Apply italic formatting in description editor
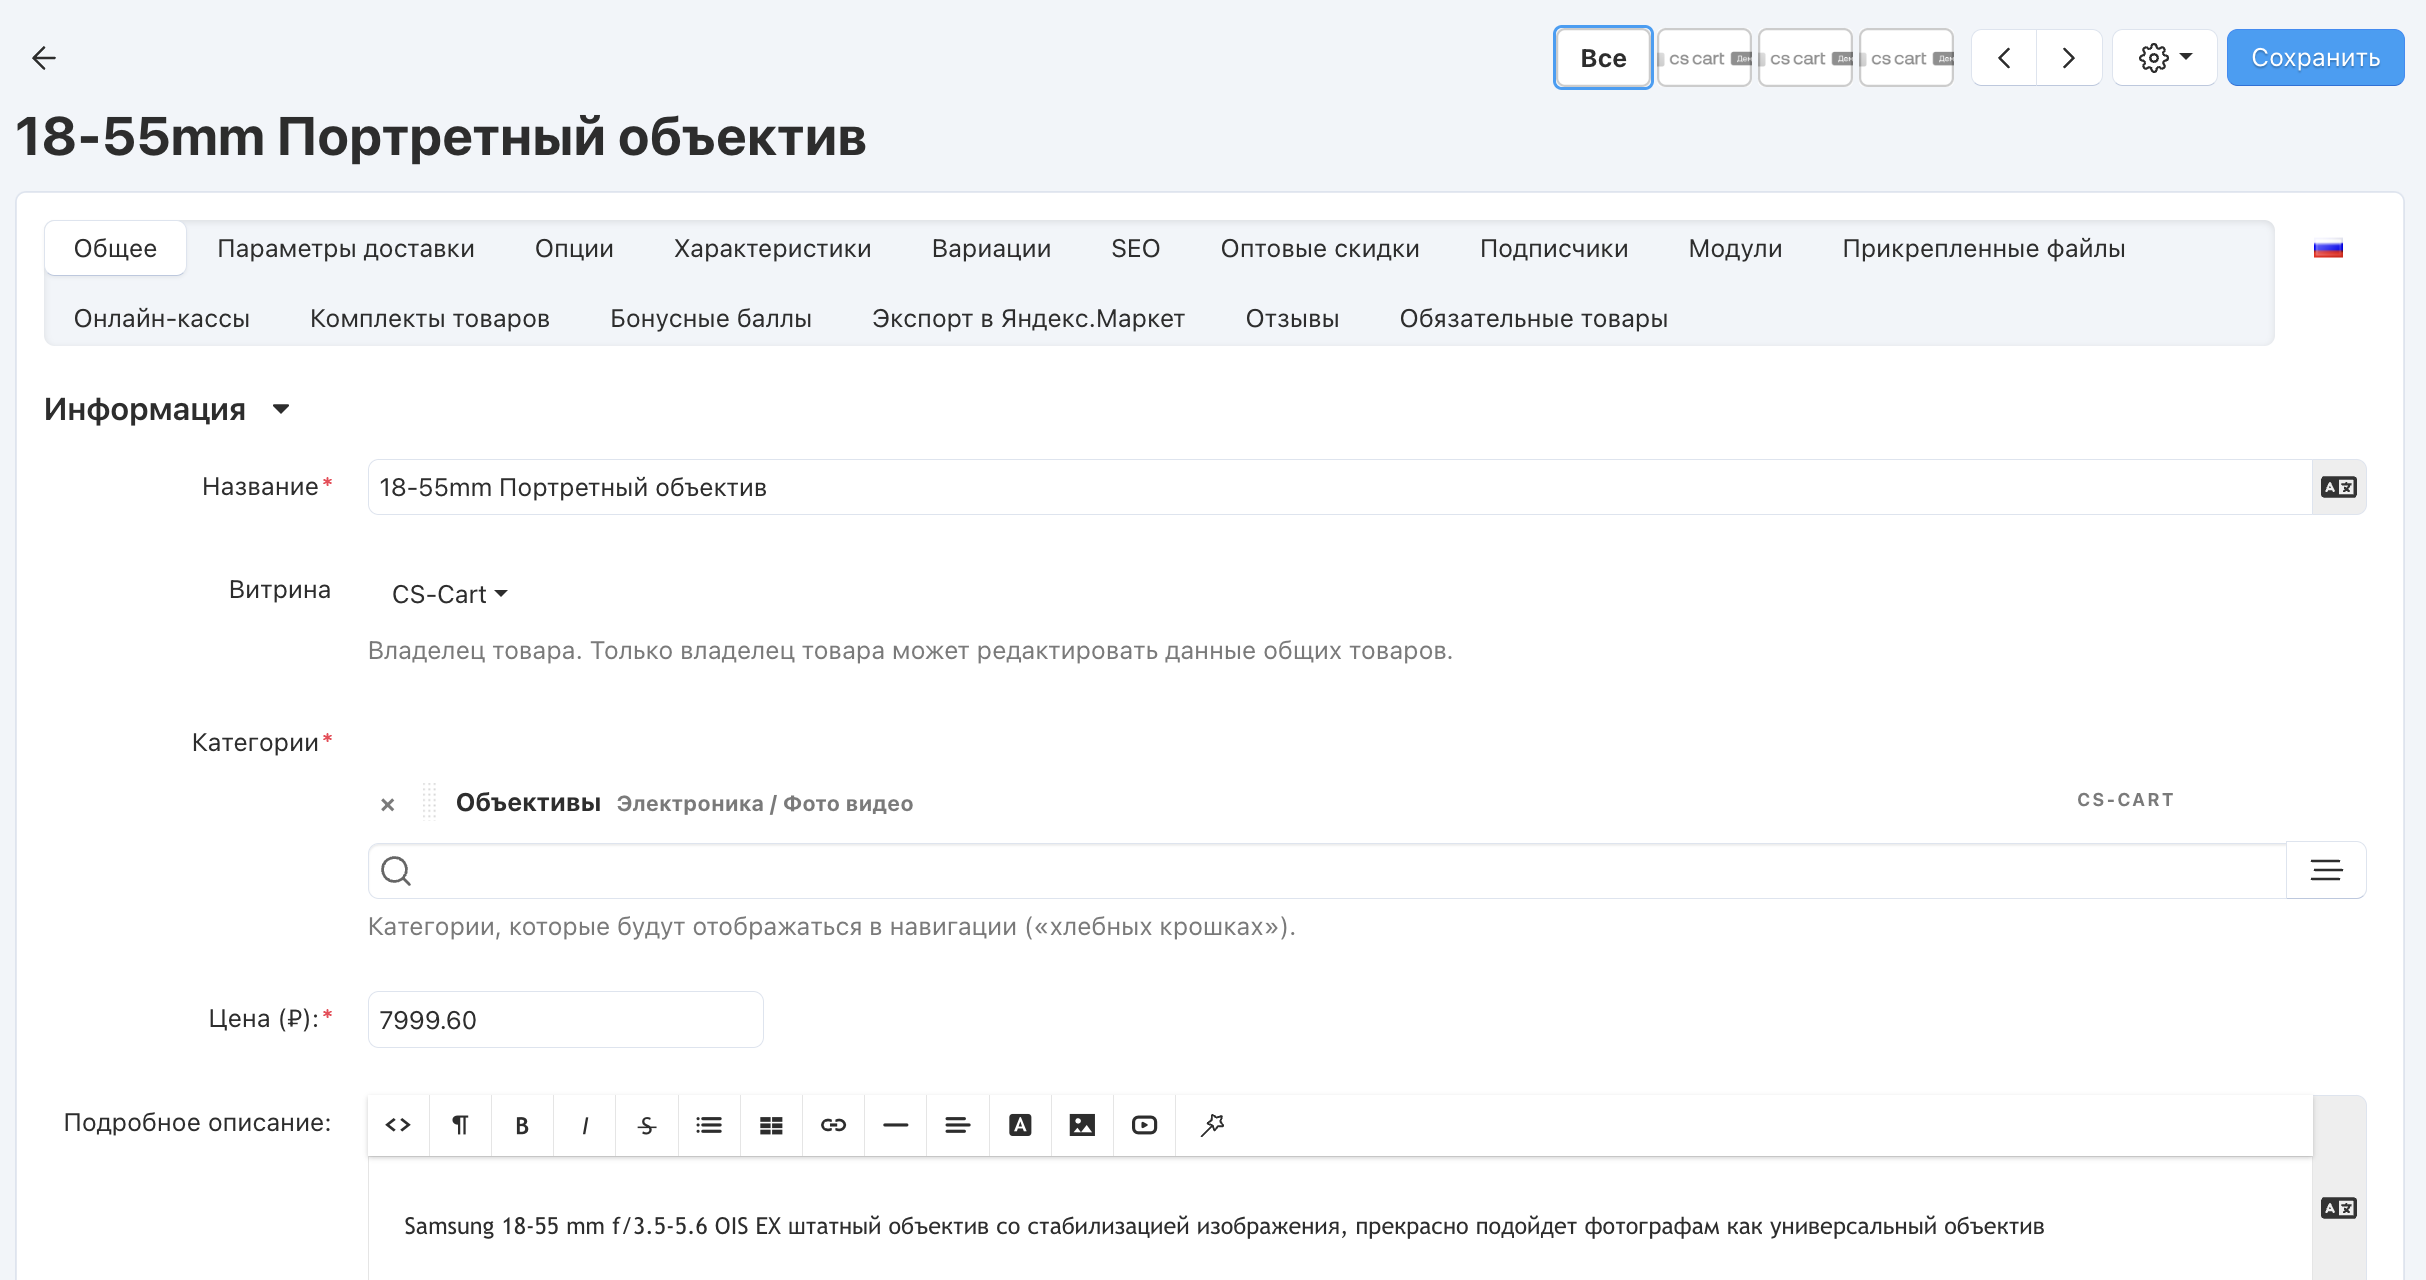 (585, 1125)
